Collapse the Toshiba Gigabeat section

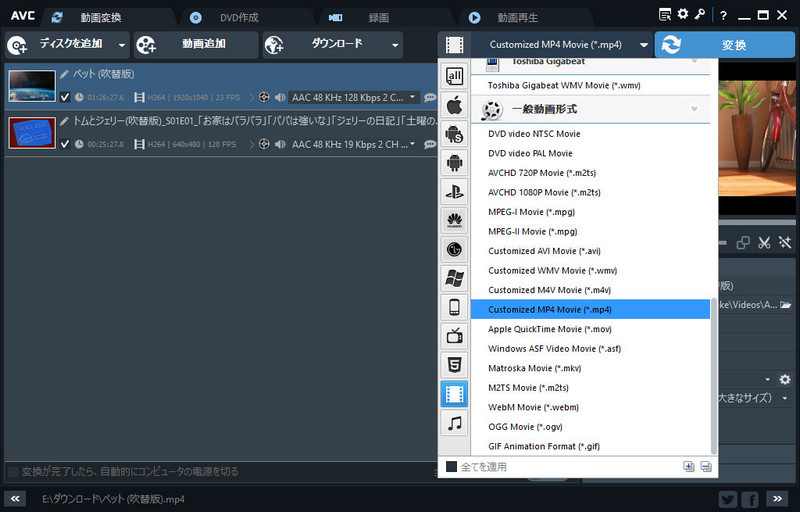click(x=694, y=61)
